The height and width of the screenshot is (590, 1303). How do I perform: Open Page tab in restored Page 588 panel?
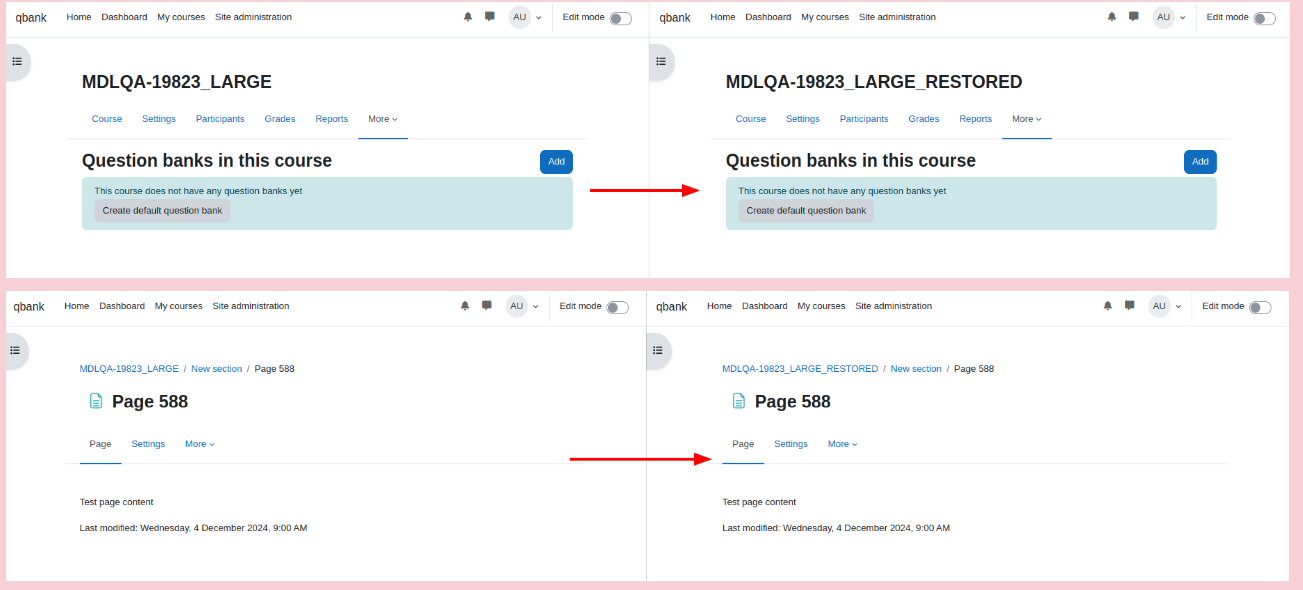click(x=743, y=444)
